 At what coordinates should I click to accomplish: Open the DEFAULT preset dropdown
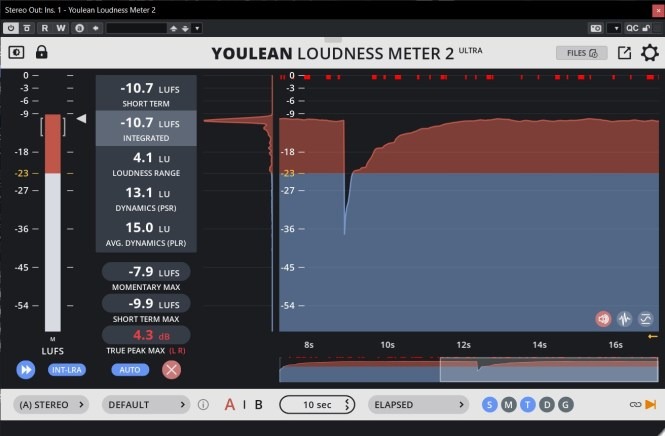point(146,405)
